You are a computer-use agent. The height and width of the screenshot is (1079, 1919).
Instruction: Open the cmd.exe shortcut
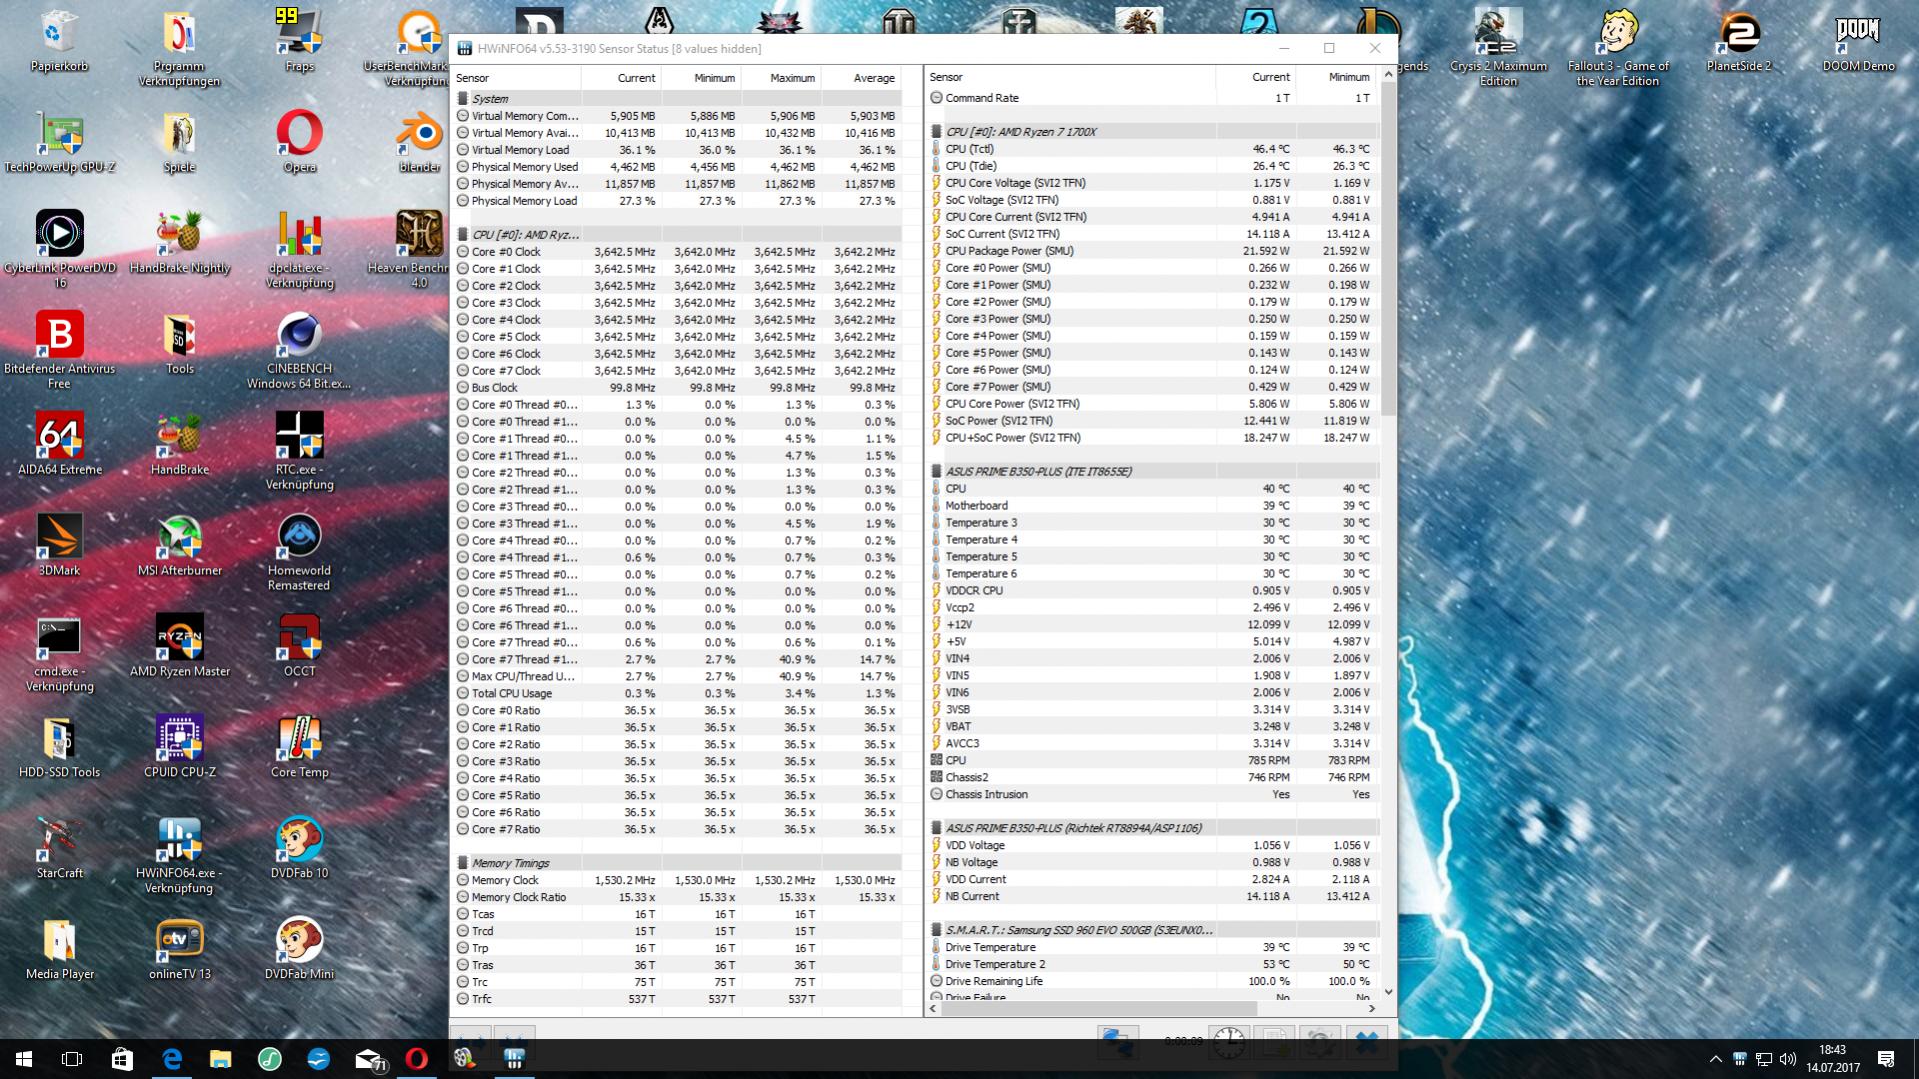59,654
